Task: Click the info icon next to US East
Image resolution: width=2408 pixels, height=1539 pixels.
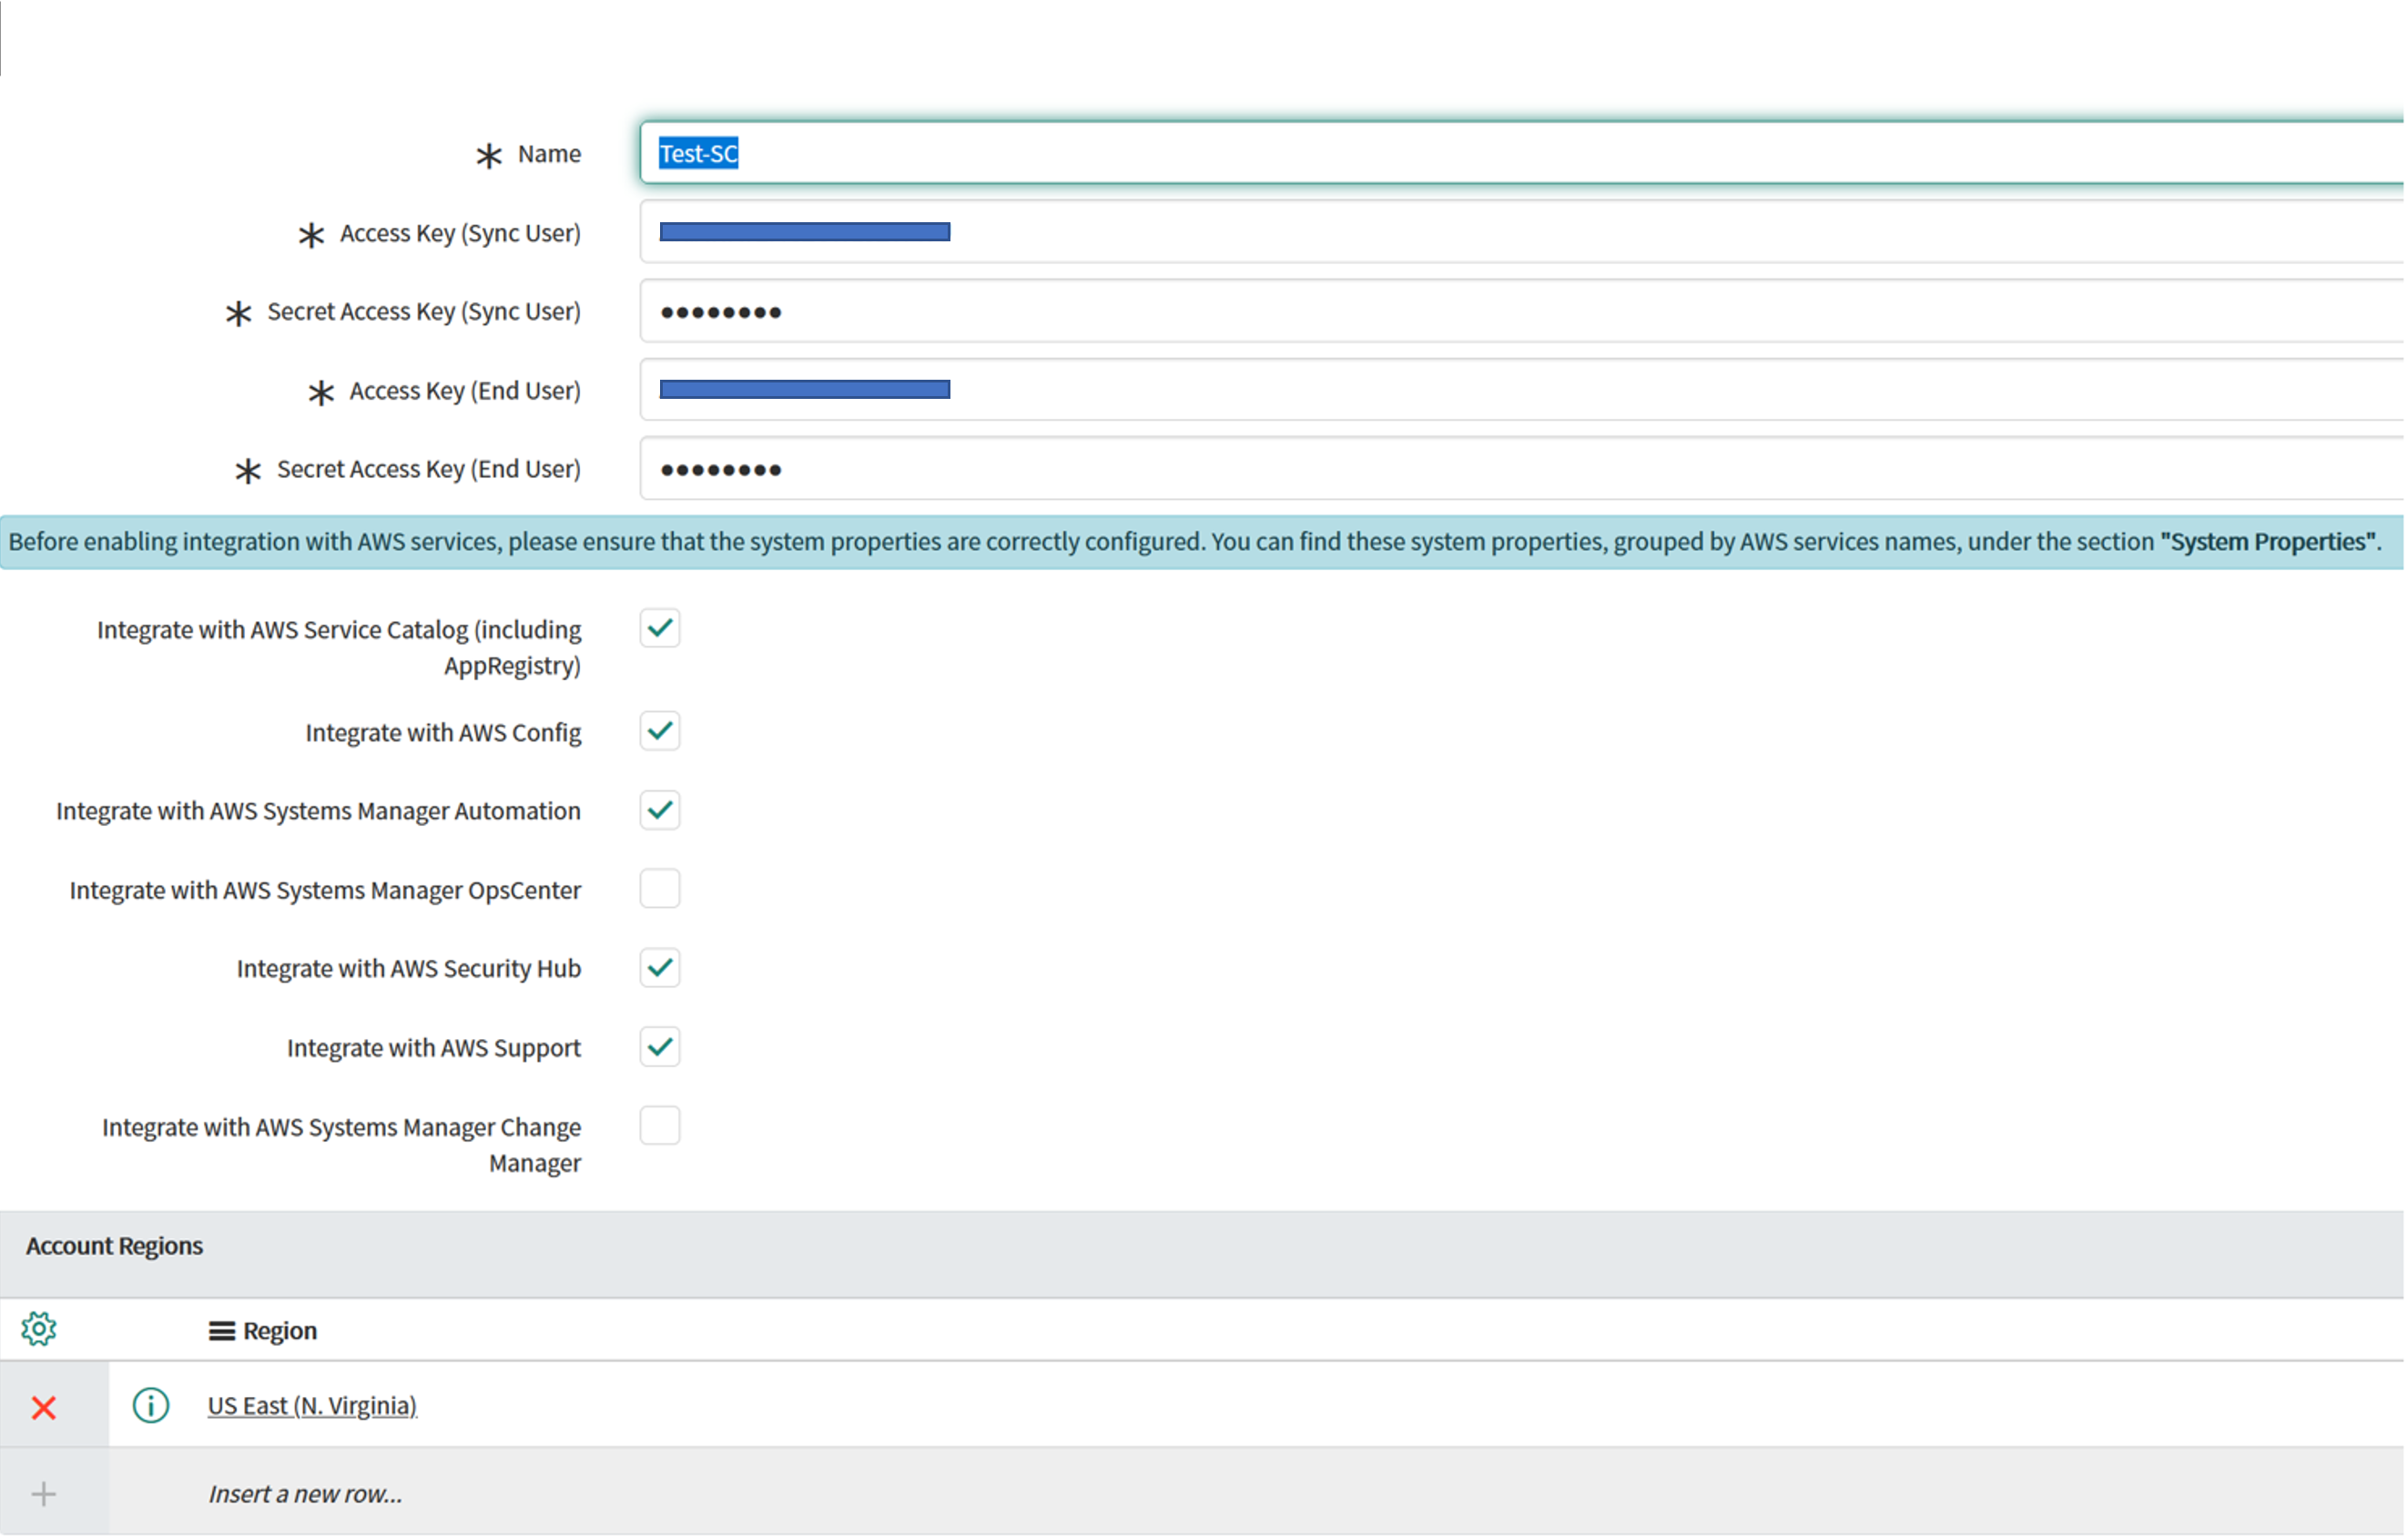Action: coord(150,1405)
